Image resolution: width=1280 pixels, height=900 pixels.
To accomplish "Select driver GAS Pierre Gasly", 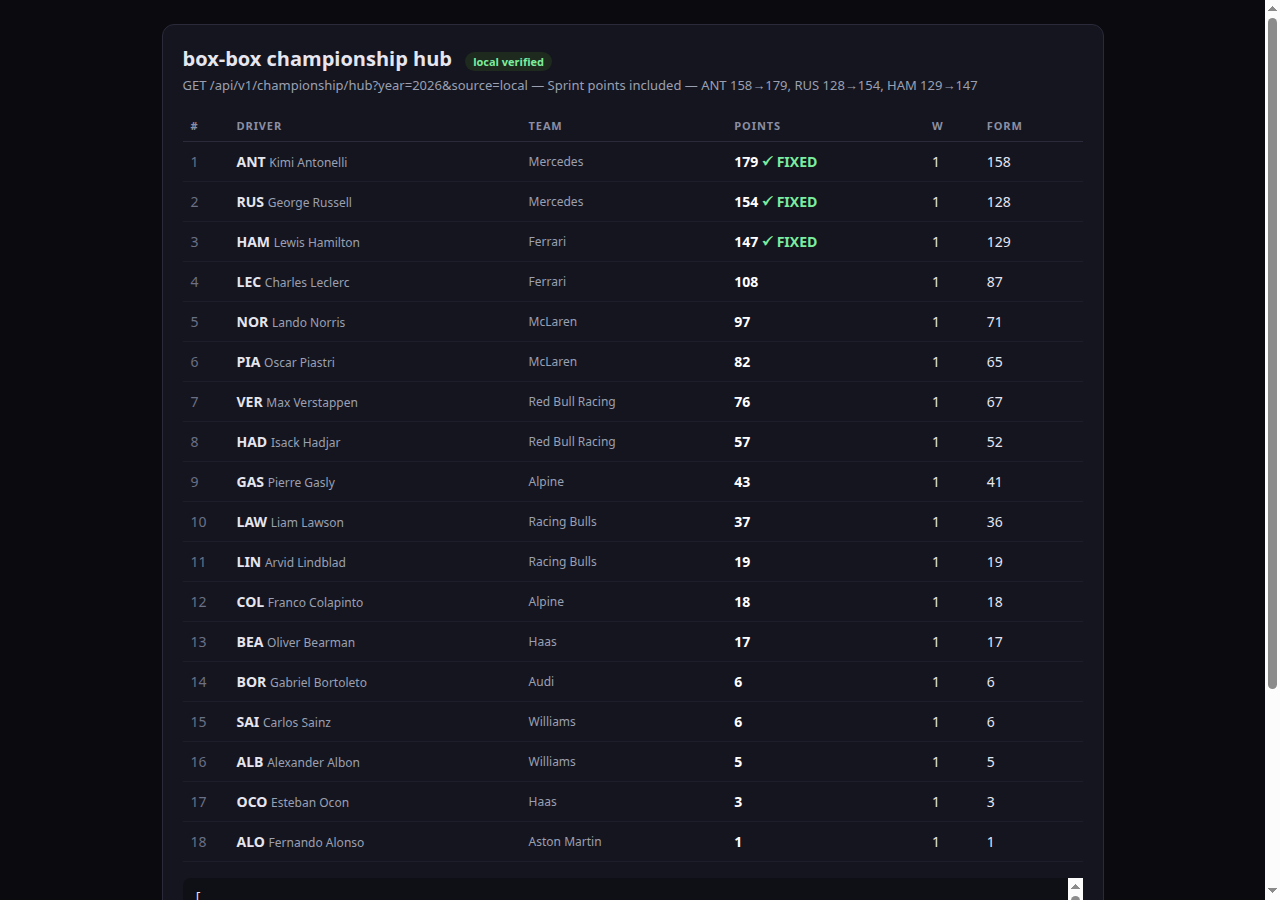I will [x=286, y=482].
